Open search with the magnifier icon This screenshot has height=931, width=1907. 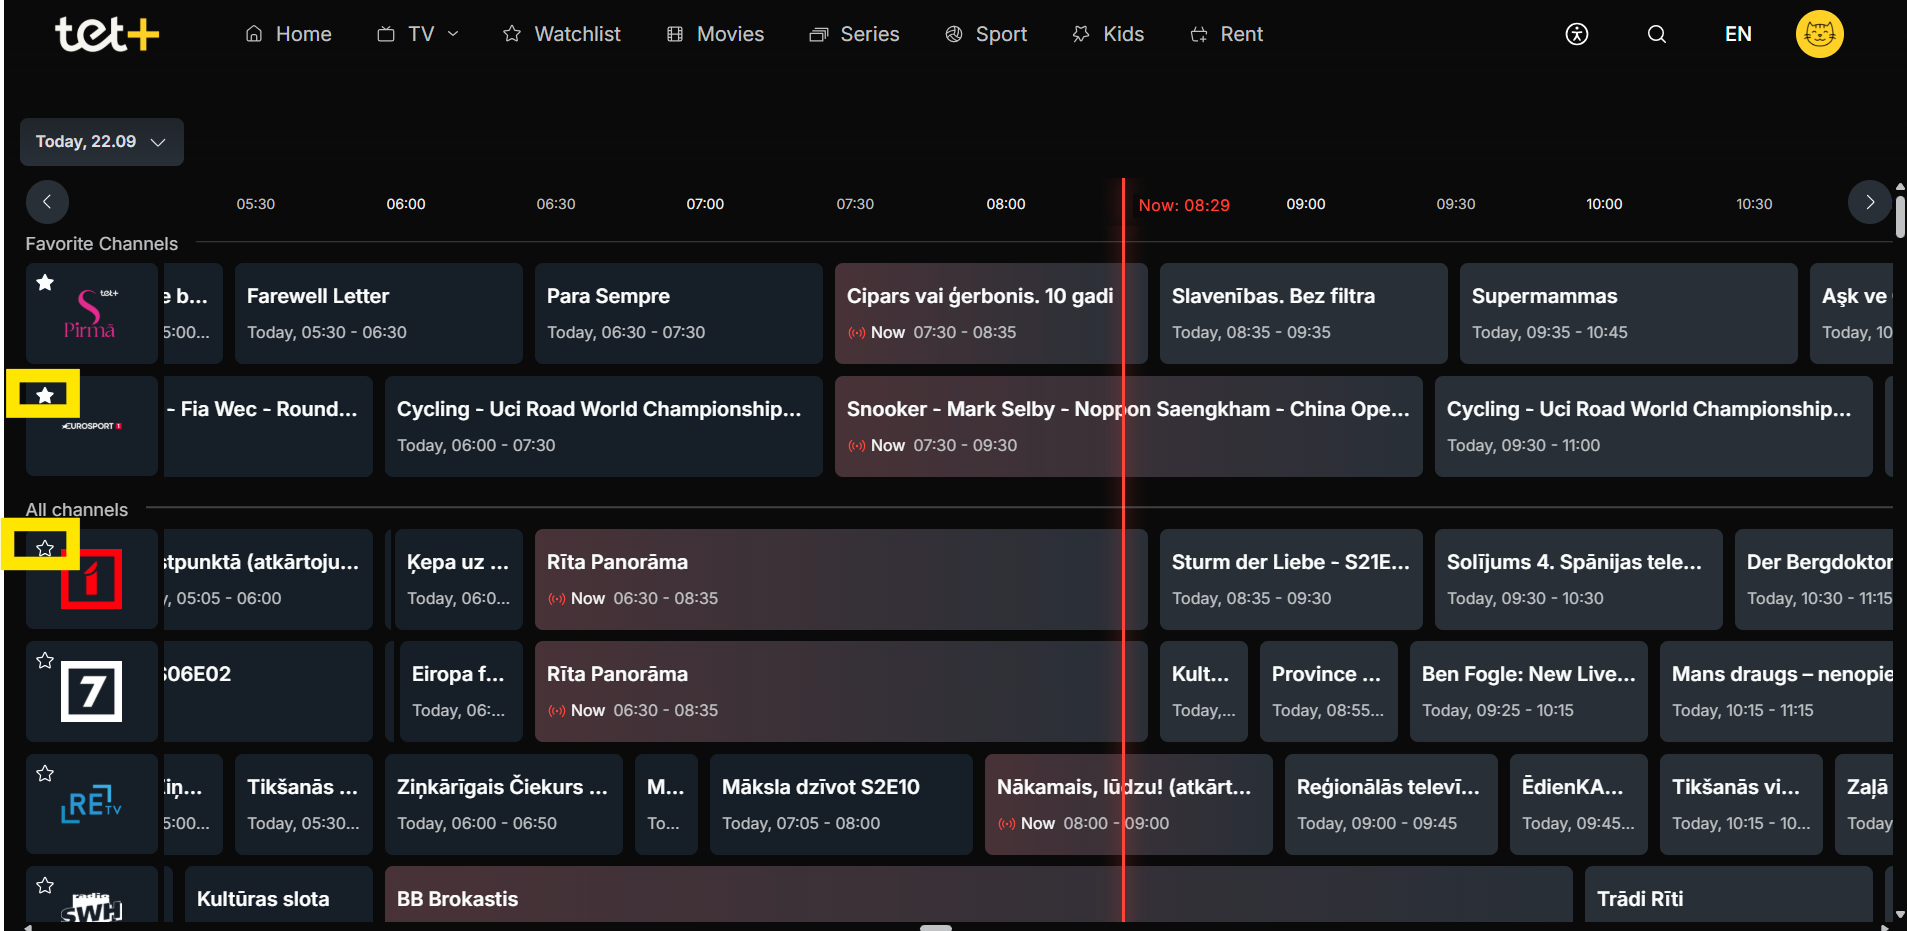point(1657,34)
